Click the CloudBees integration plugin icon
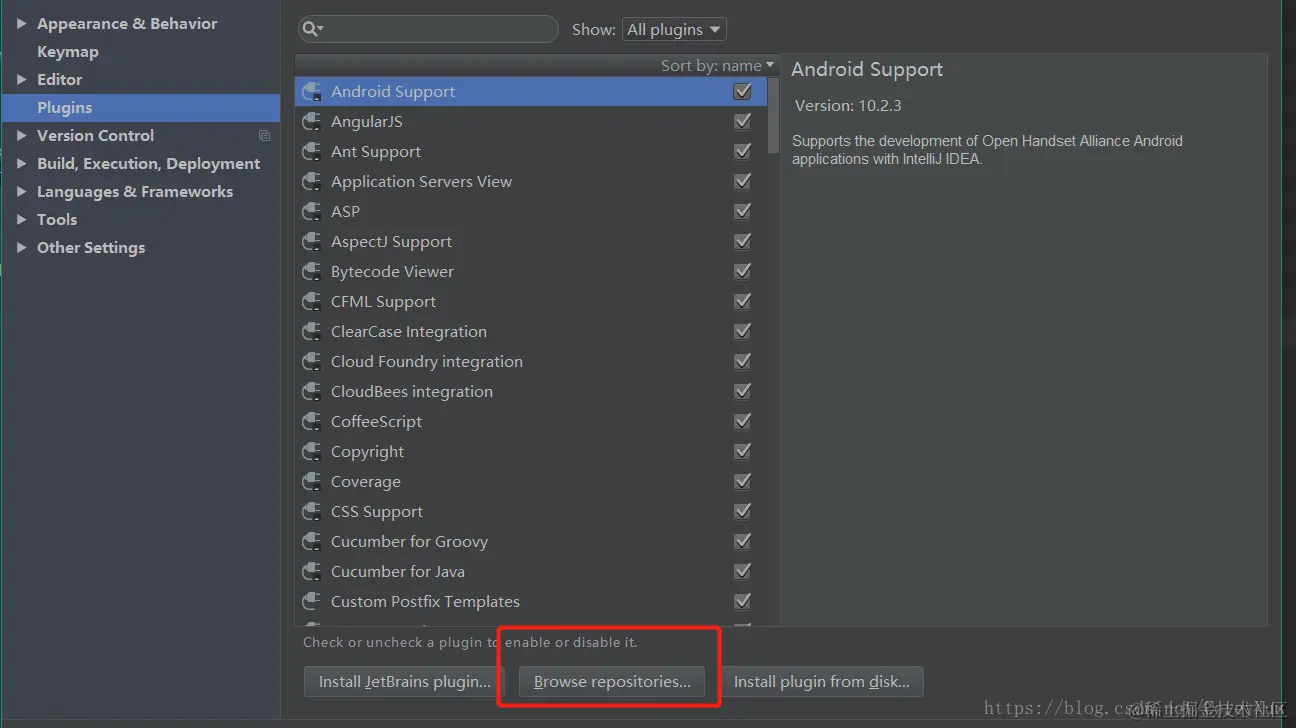 point(312,392)
